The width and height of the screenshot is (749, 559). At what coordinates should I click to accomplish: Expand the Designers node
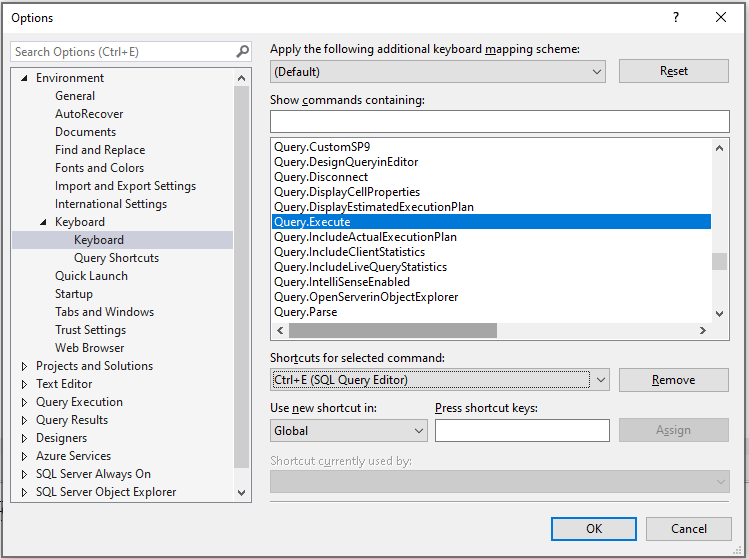coord(24,438)
